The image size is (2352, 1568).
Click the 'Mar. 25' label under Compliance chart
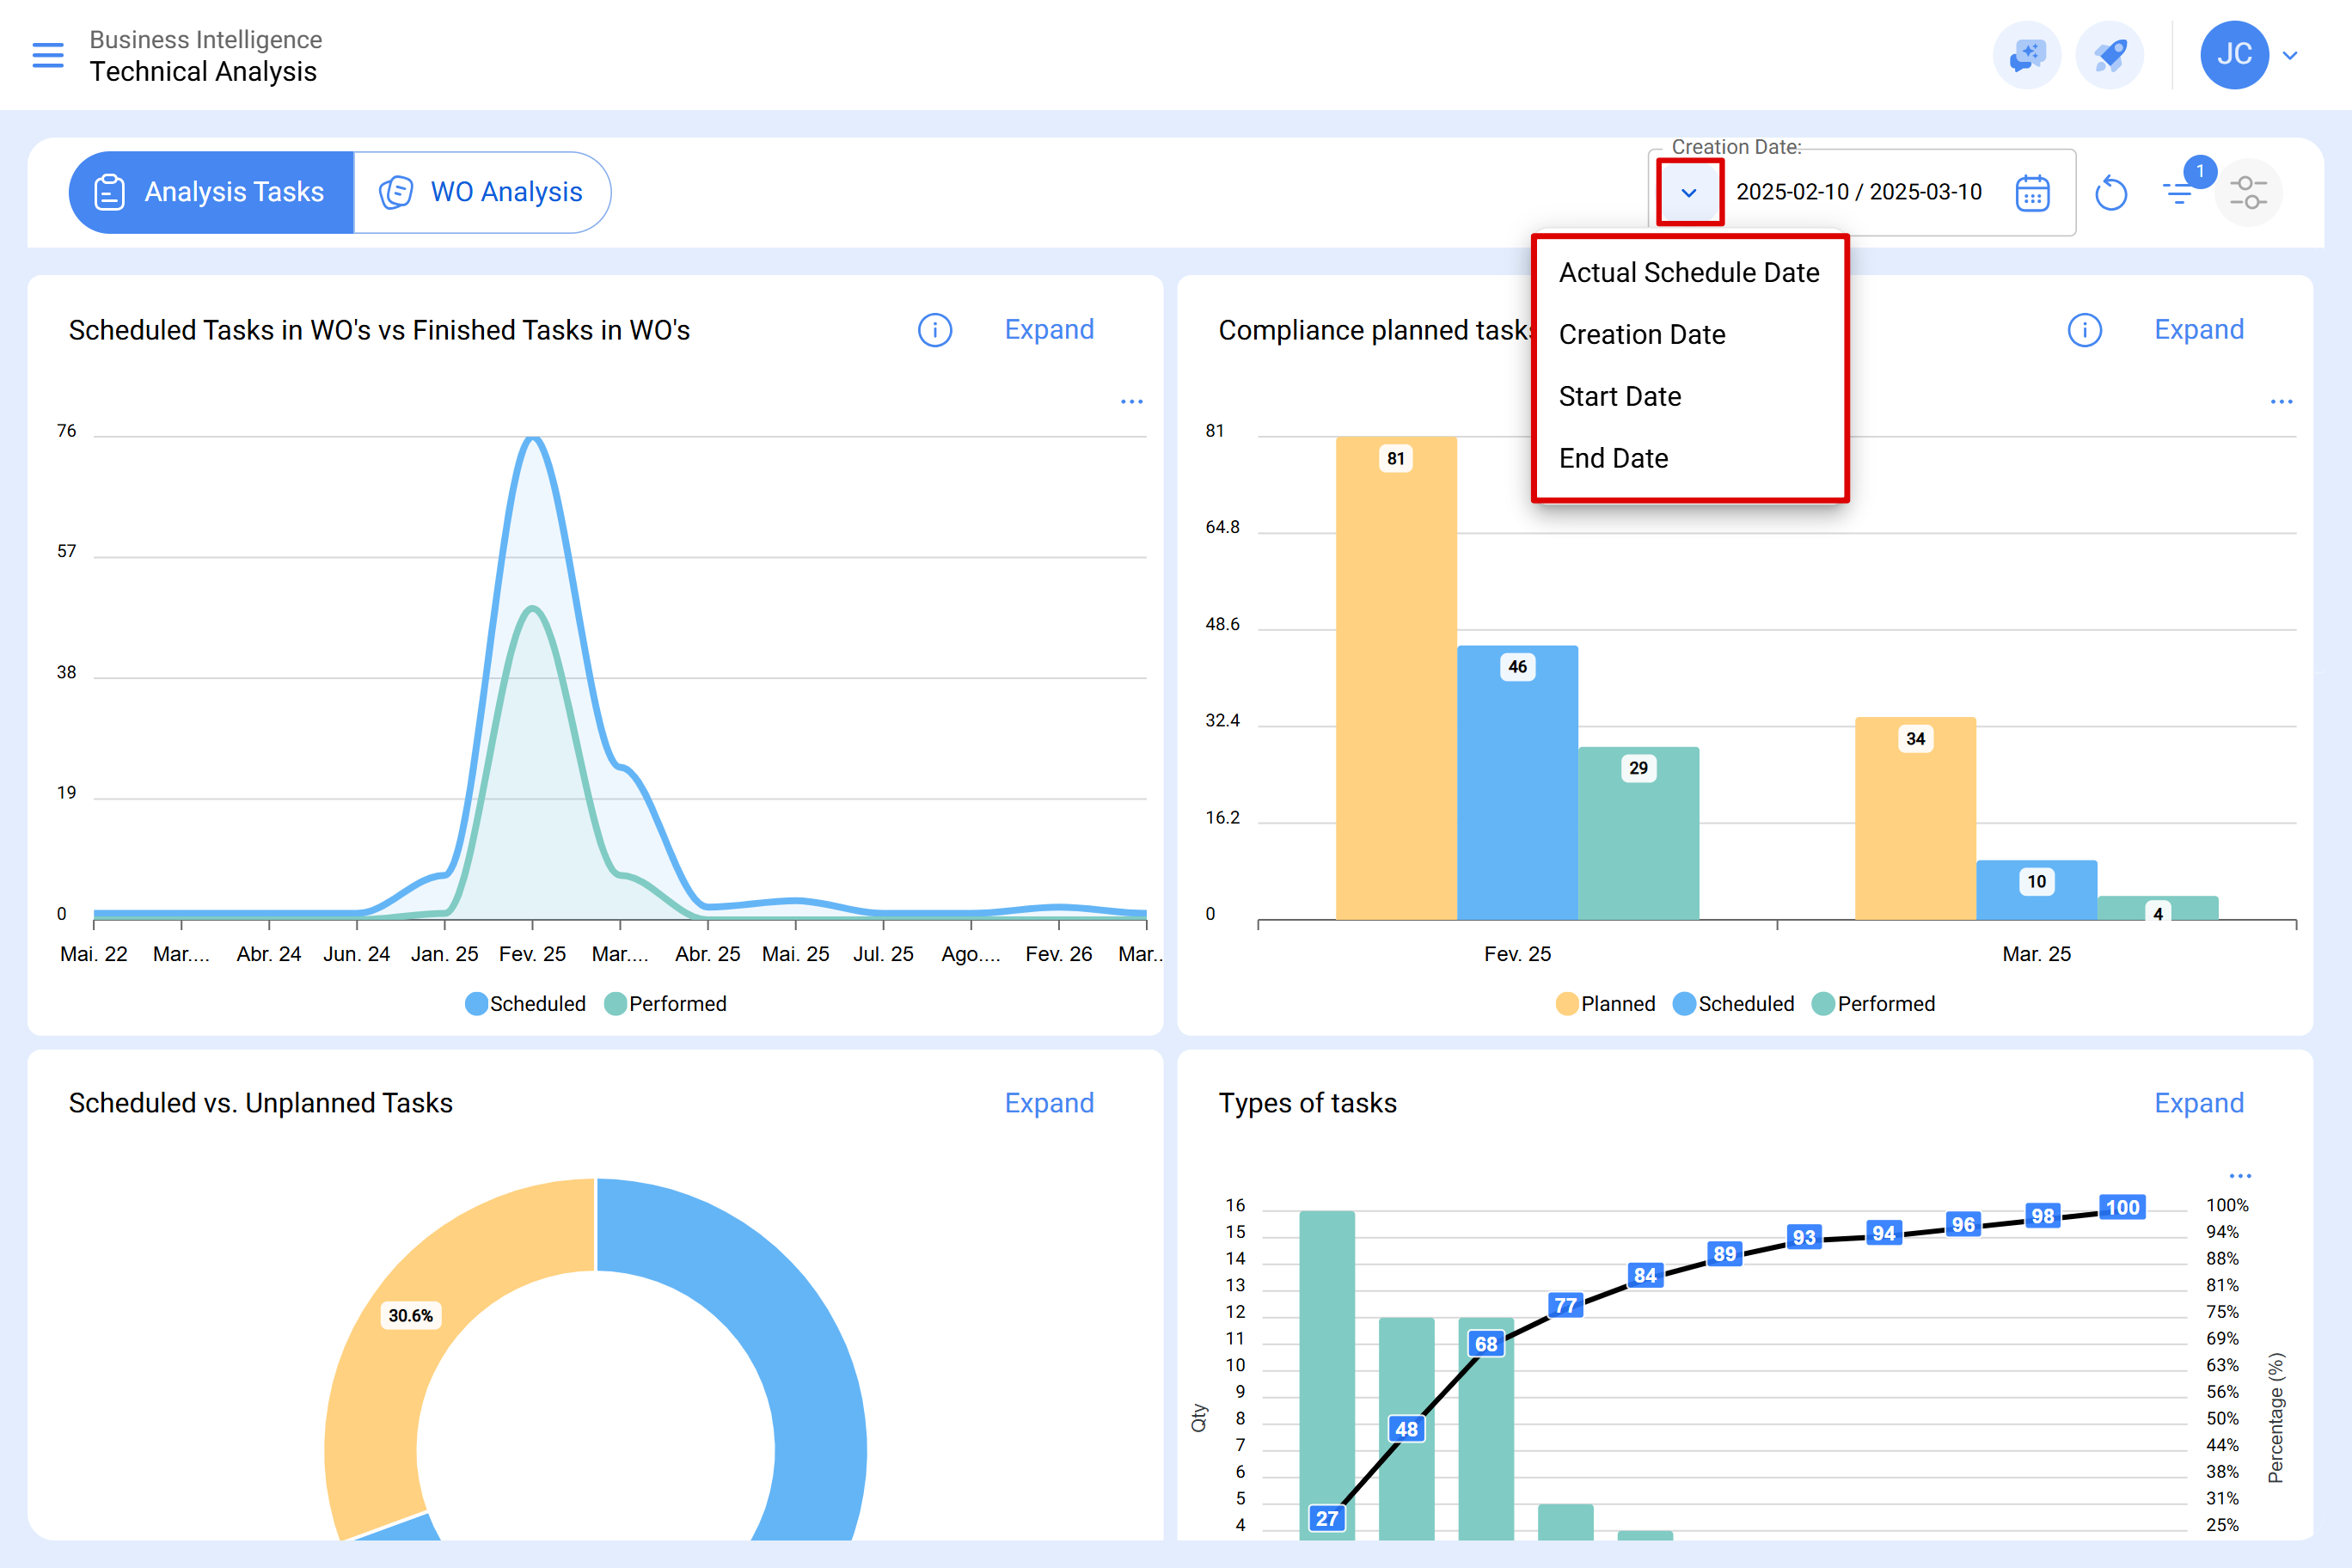pyautogui.click(x=2036, y=954)
